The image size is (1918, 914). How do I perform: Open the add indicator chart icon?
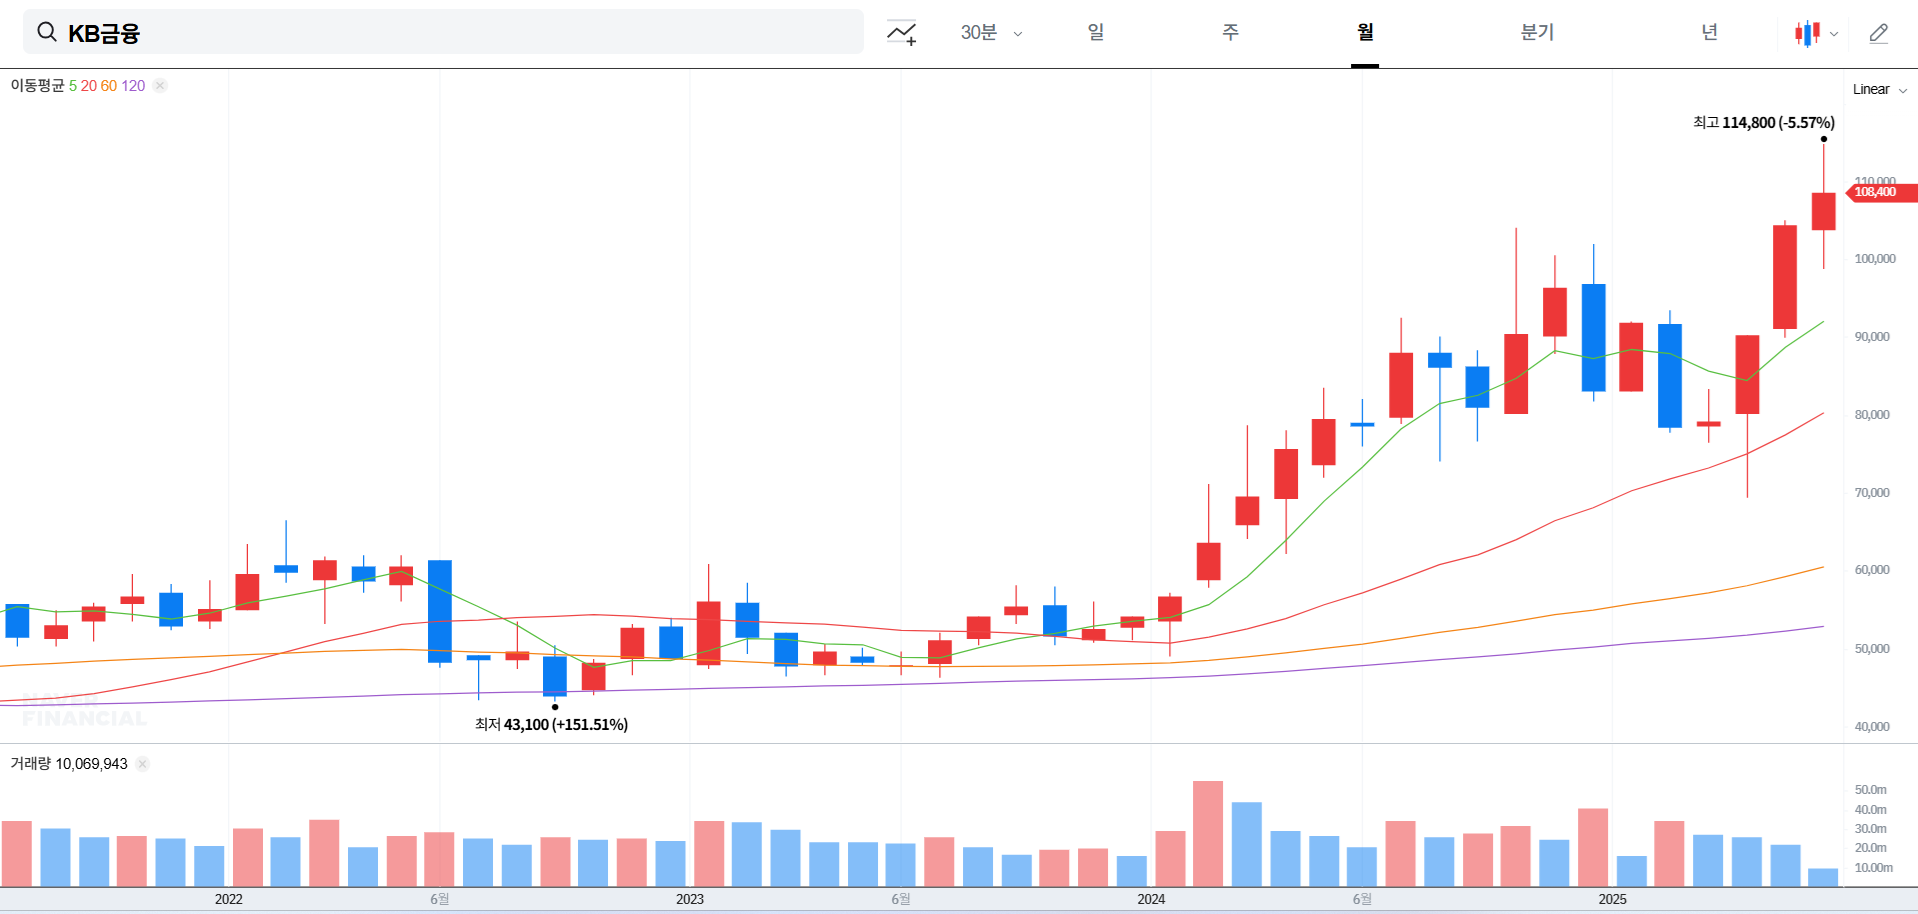(x=901, y=33)
